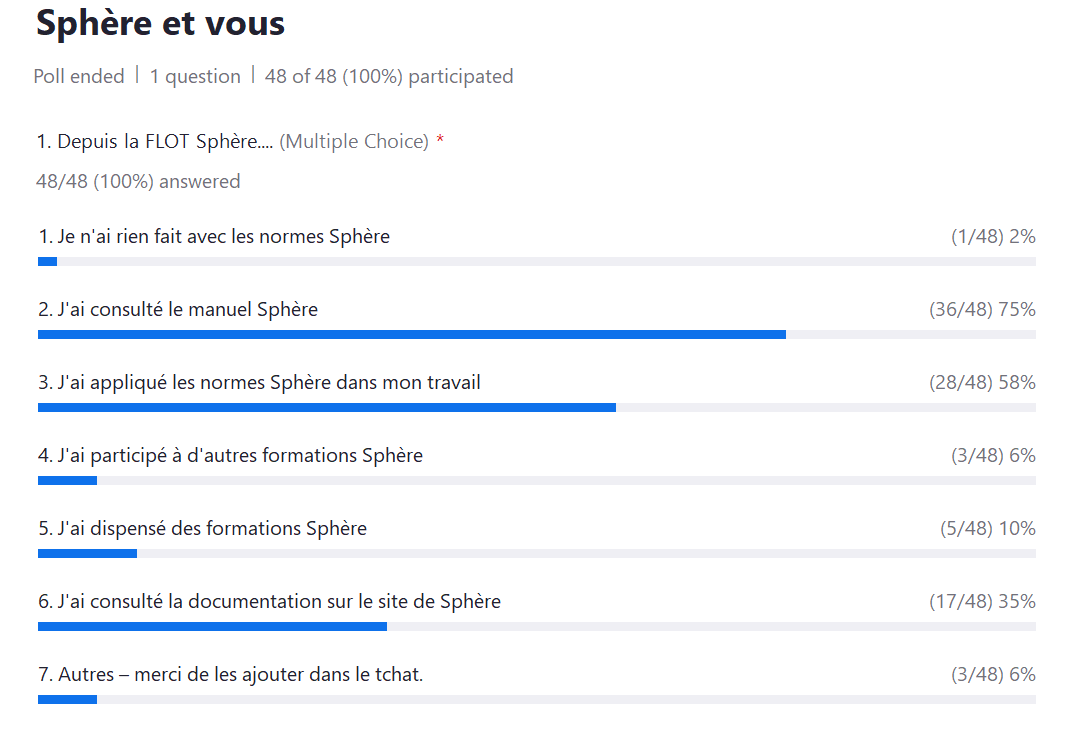Image resolution: width=1072 pixels, height=745 pixels.
Task: Select the question "Depuis la FLOT Sphère...."
Action: click(x=155, y=142)
